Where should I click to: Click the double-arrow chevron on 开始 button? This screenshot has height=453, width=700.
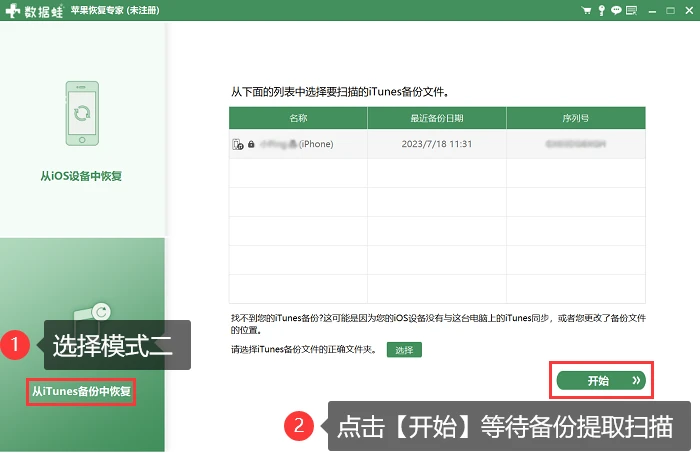coord(636,381)
